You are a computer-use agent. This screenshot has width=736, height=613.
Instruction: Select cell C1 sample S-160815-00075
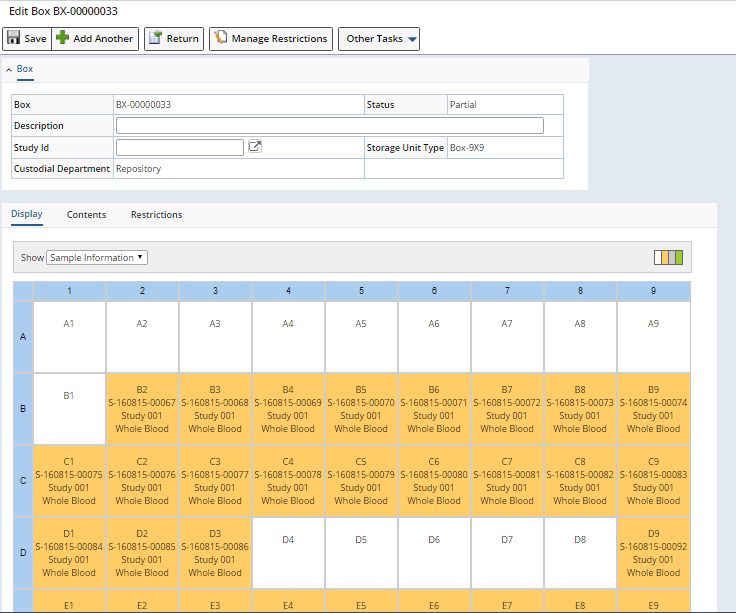(x=69, y=481)
